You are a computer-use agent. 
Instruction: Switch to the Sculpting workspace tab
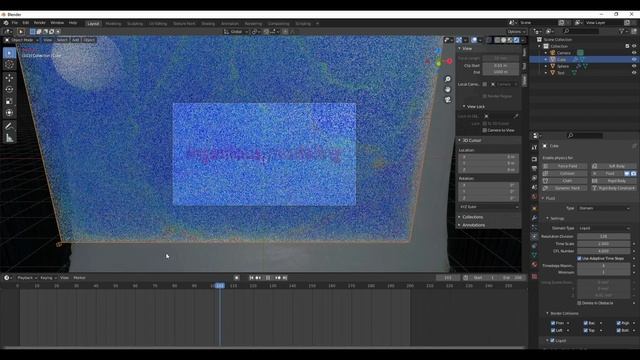point(135,24)
